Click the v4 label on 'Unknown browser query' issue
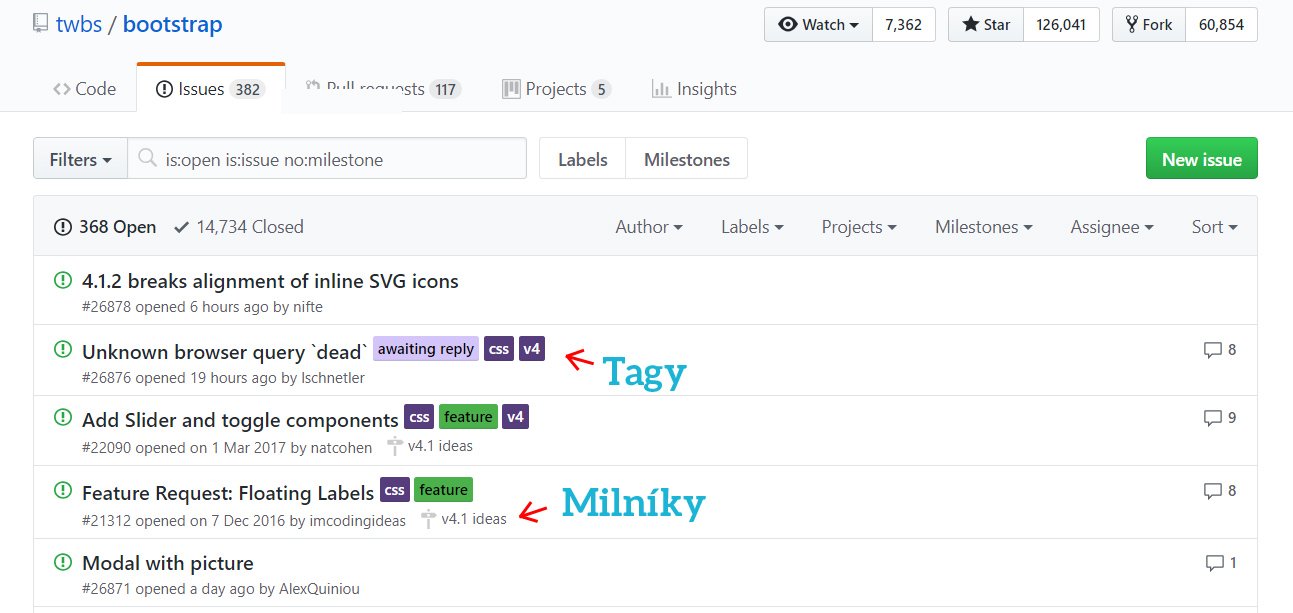The height and width of the screenshot is (613, 1293). (532, 349)
